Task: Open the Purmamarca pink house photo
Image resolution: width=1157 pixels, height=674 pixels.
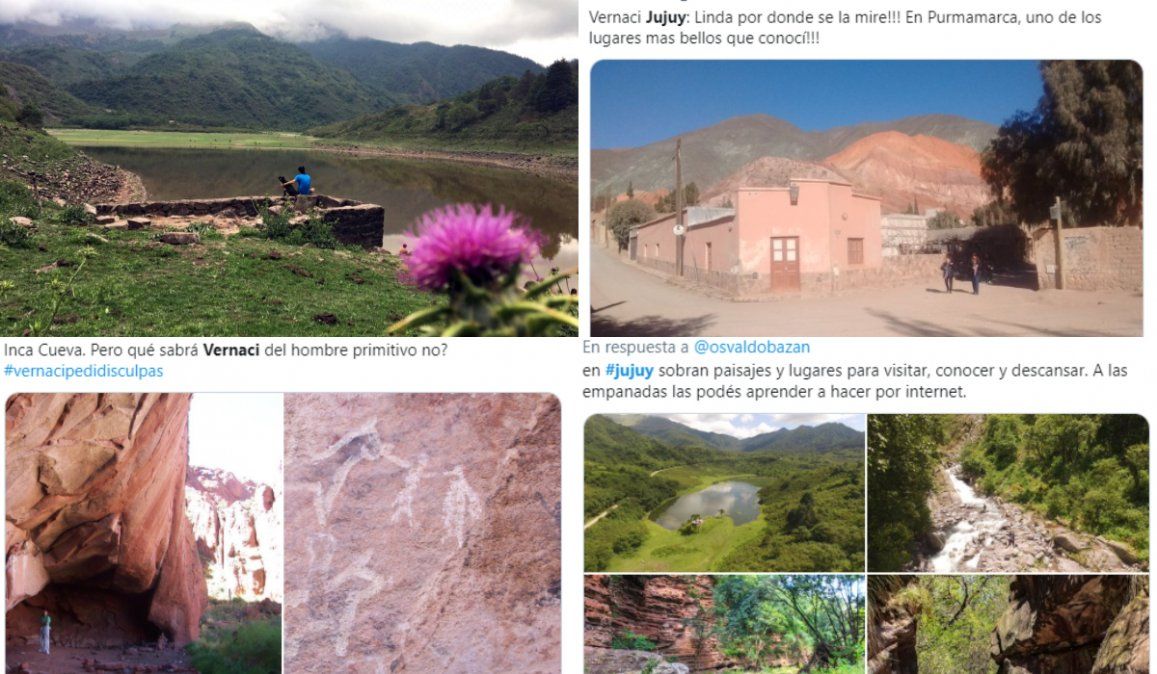Action: pyautogui.click(x=866, y=199)
